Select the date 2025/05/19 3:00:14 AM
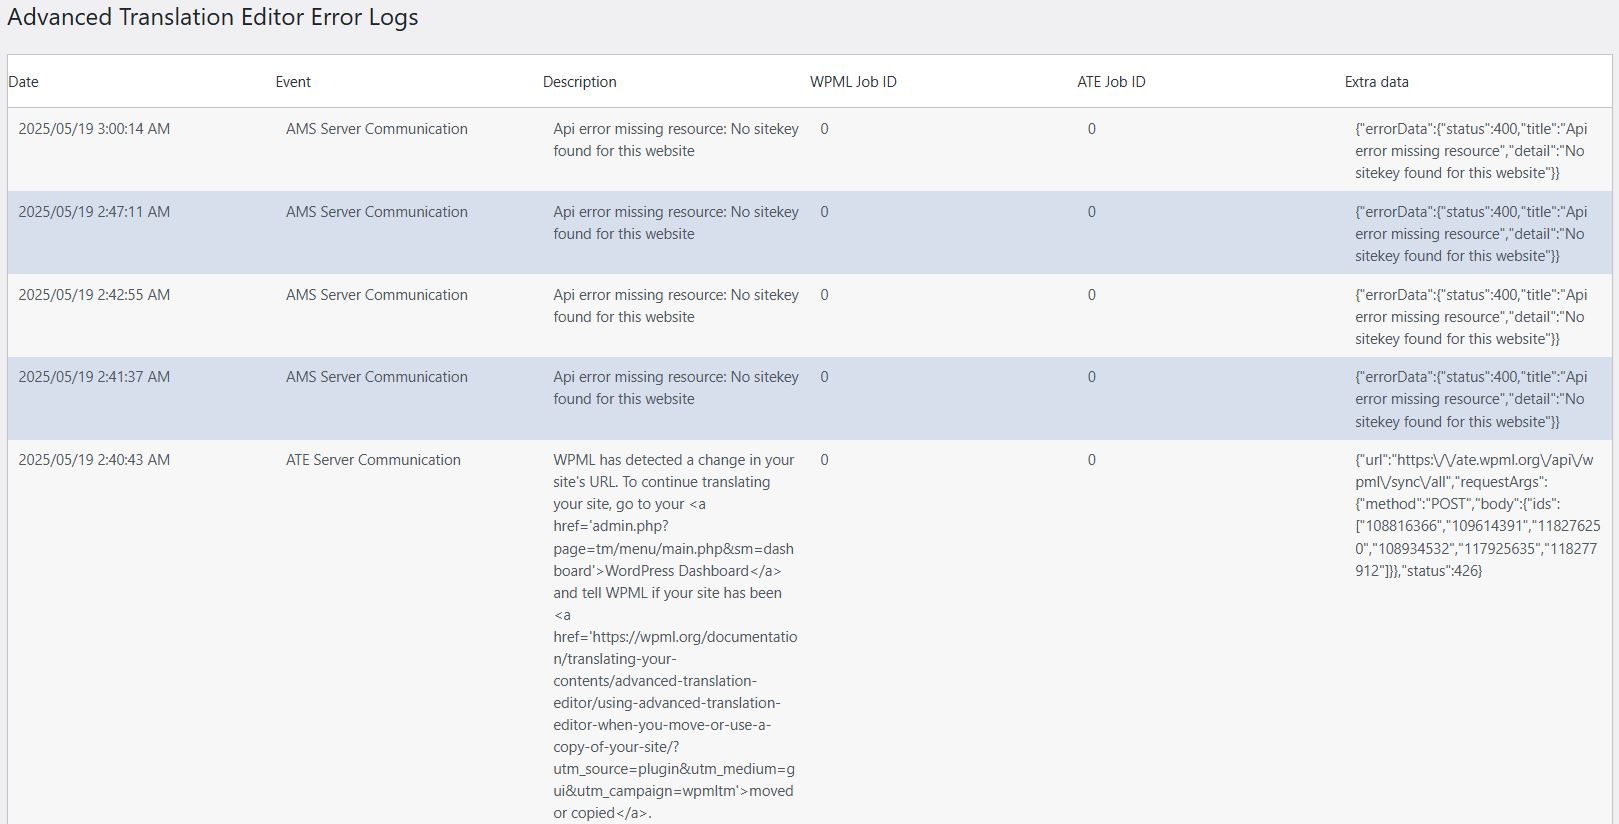The height and width of the screenshot is (824, 1619). pyautogui.click(x=94, y=129)
